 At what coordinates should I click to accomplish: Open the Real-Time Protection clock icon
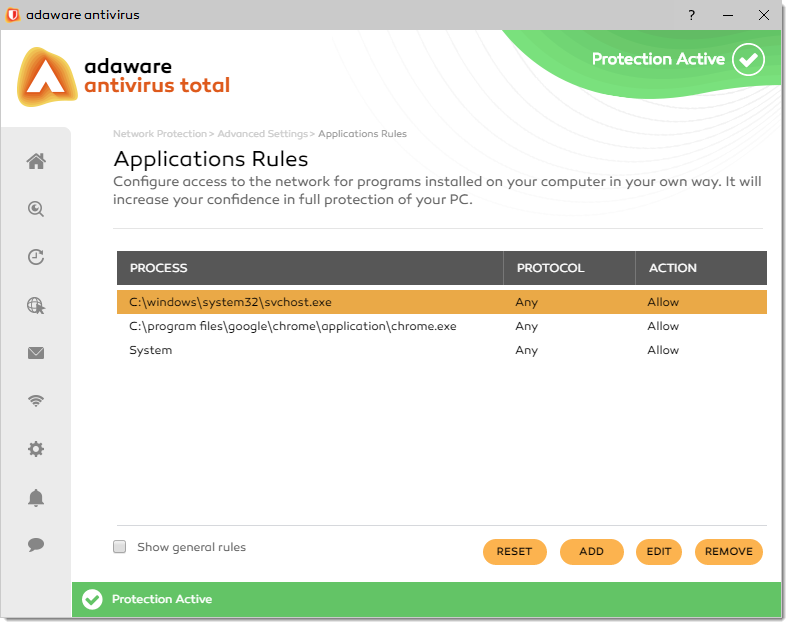tap(36, 257)
